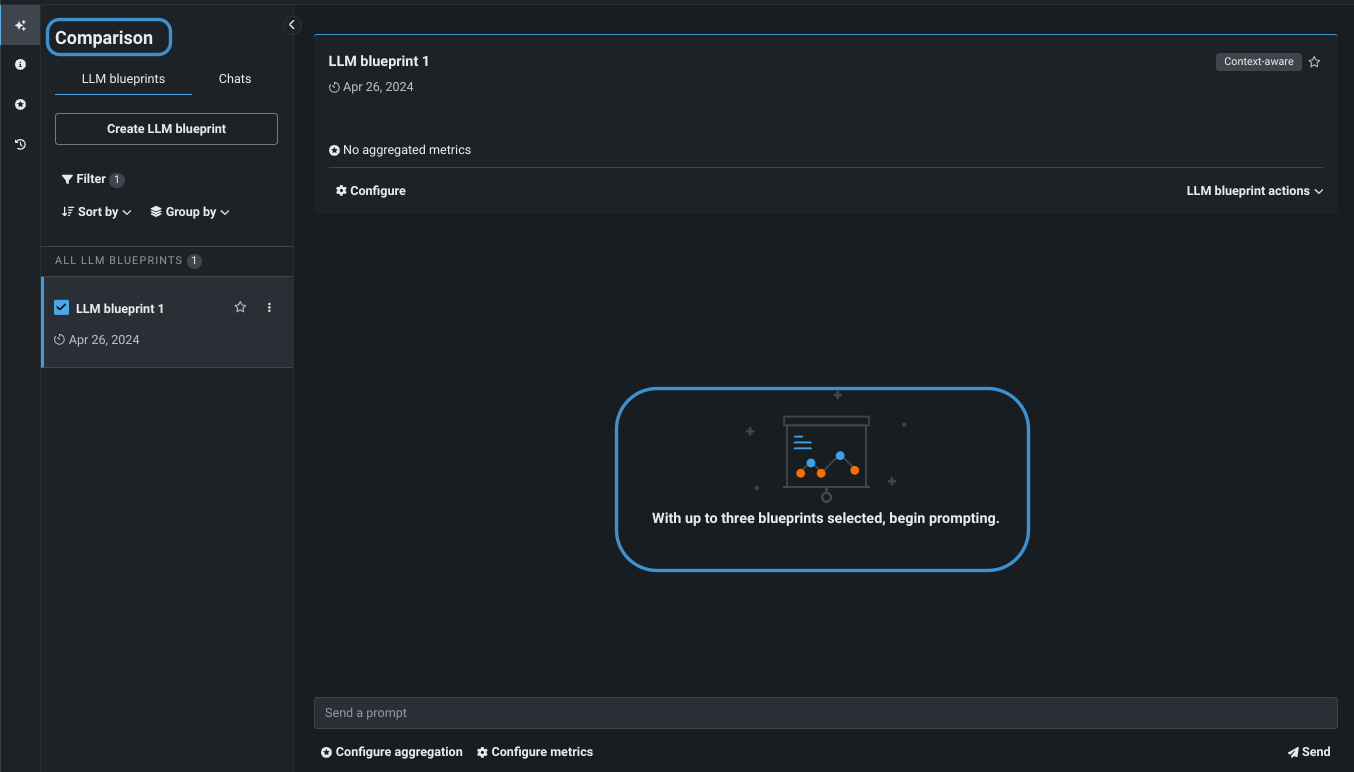Click the Send a prompt input field
The width and height of the screenshot is (1354, 772).
point(825,713)
